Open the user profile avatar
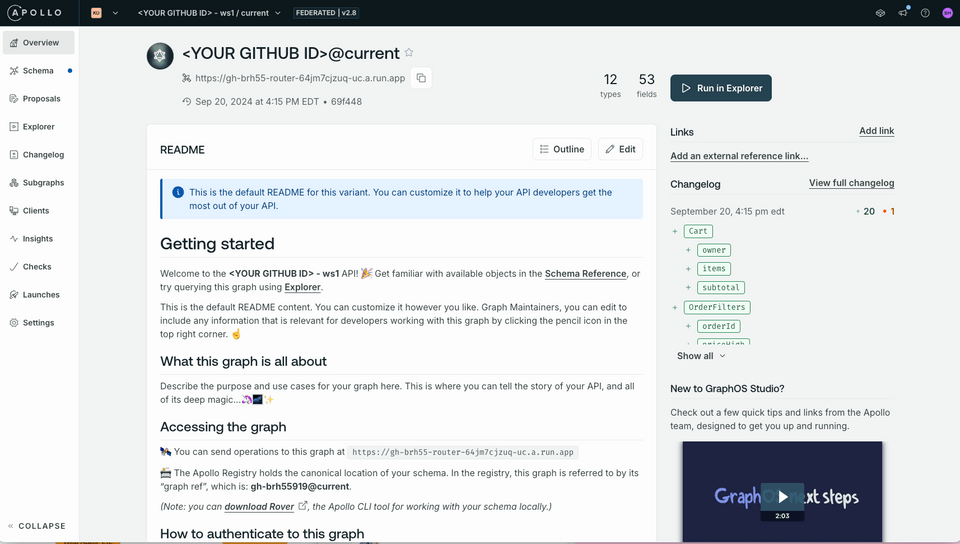The height and width of the screenshot is (544, 960). coord(947,13)
